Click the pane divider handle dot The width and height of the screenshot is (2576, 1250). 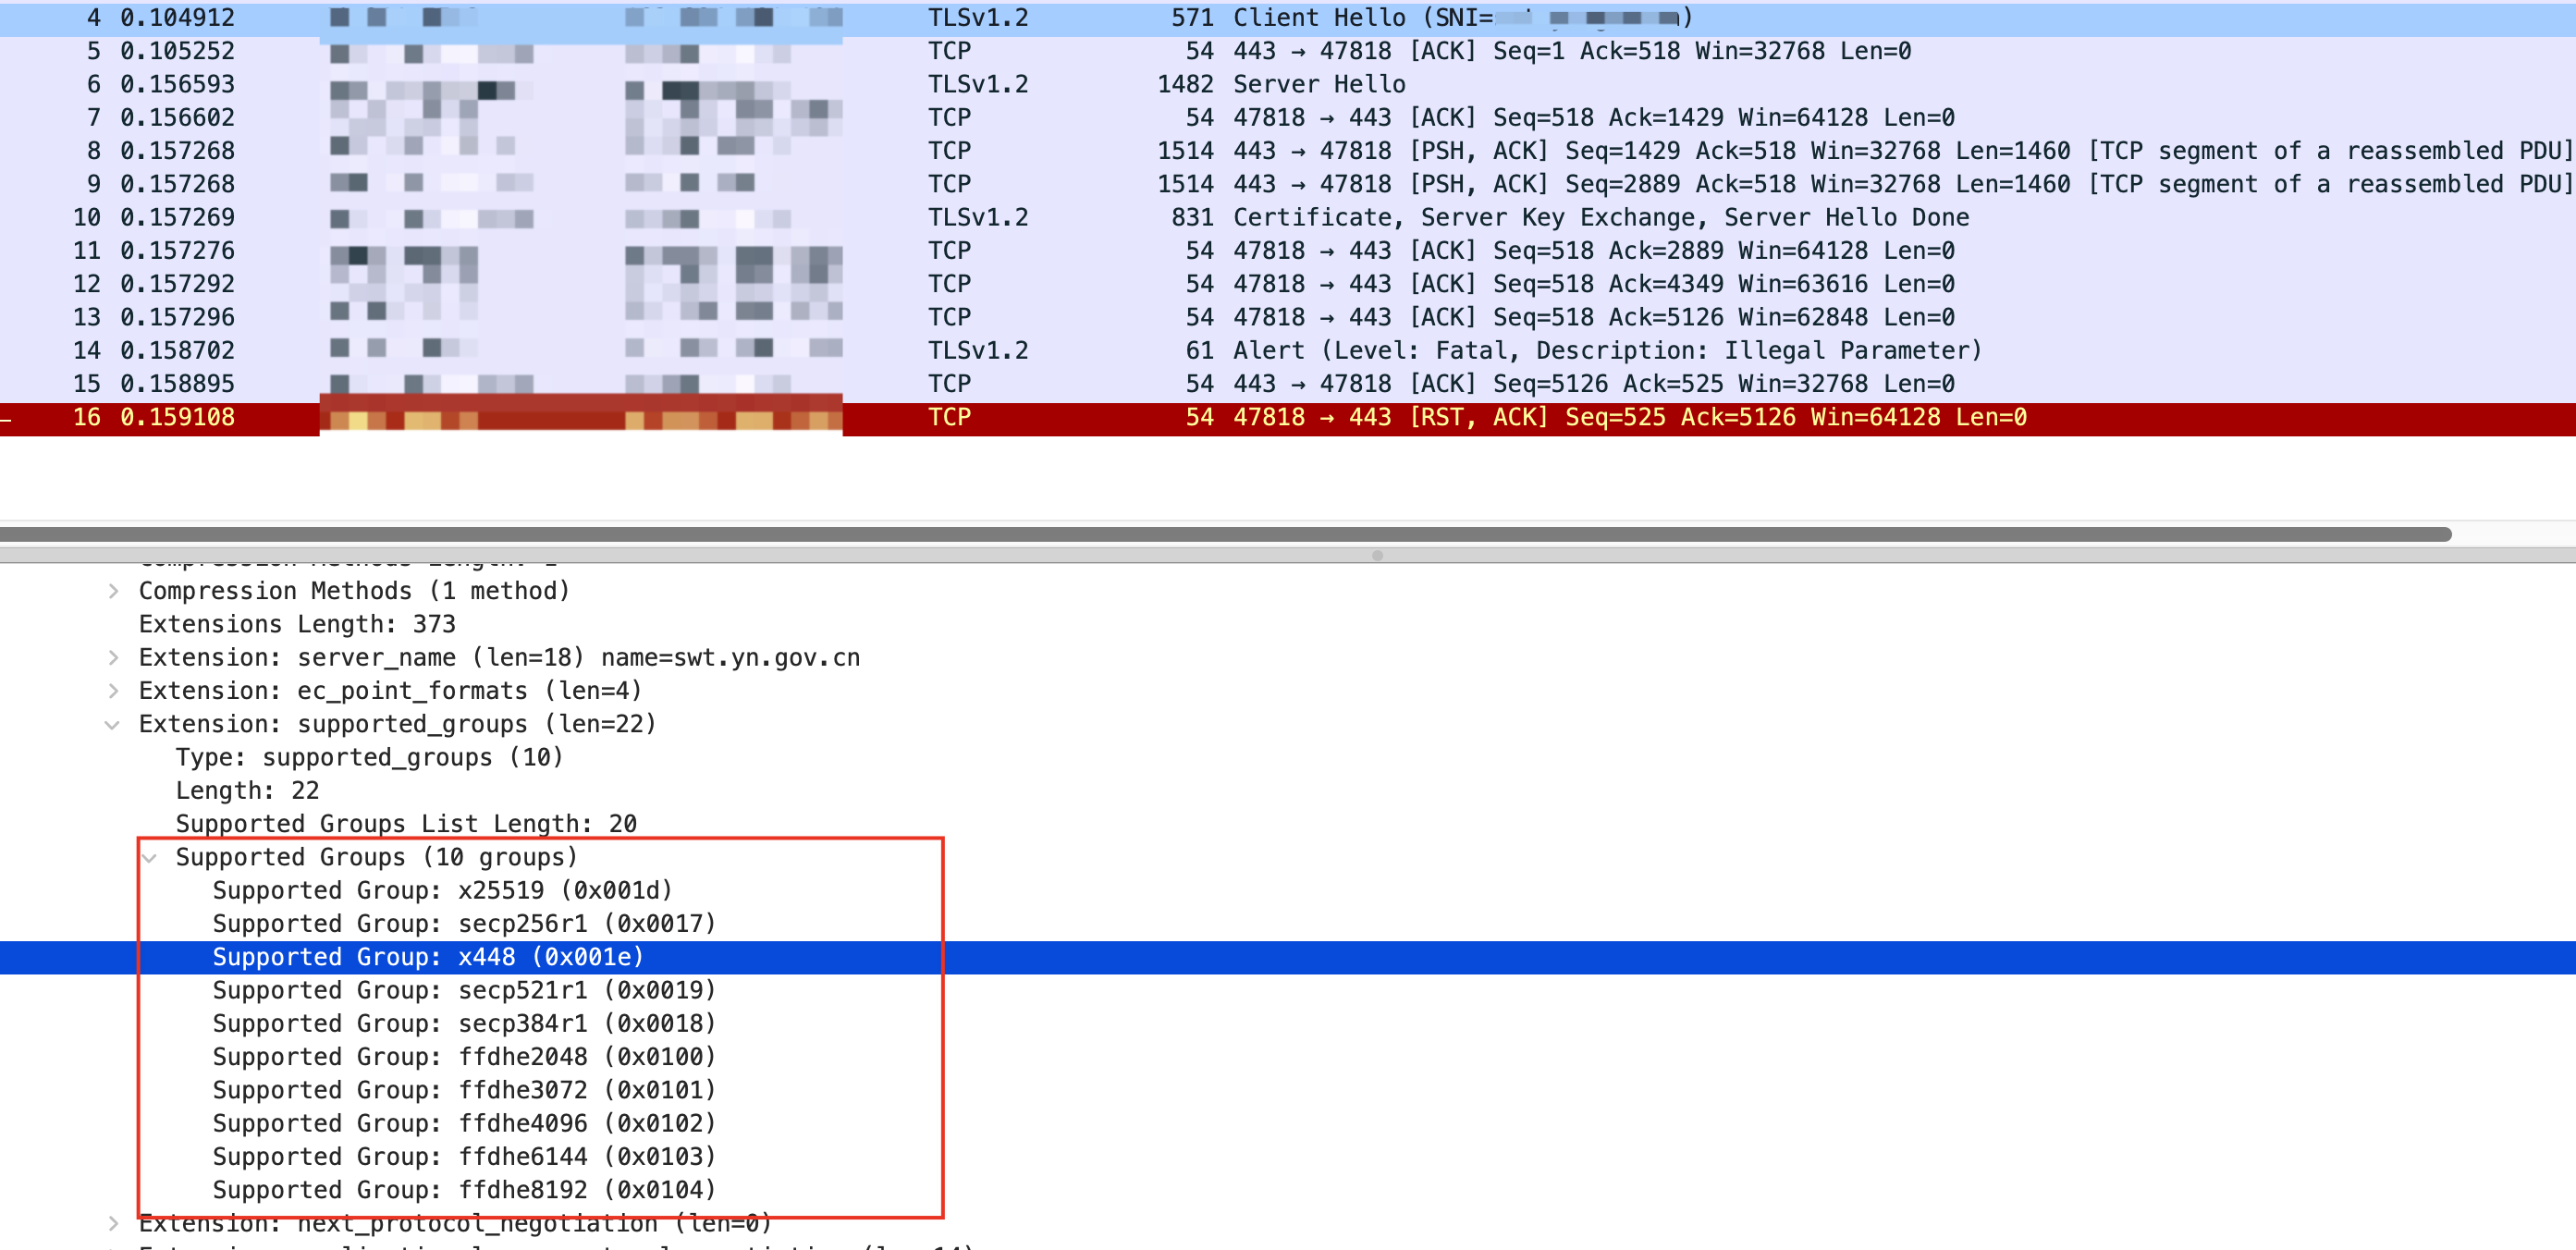[x=1377, y=556]
